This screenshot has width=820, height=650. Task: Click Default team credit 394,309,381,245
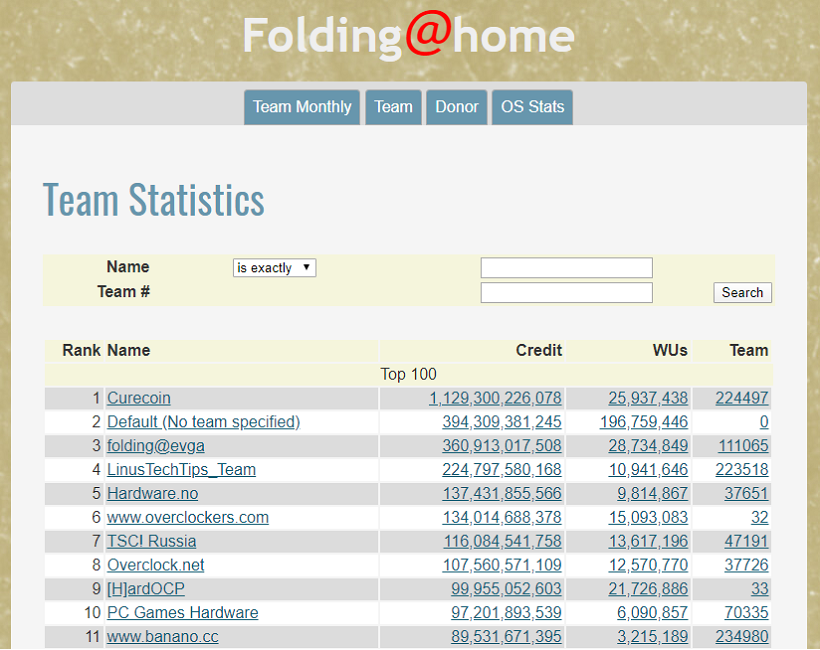pos(502,422)
